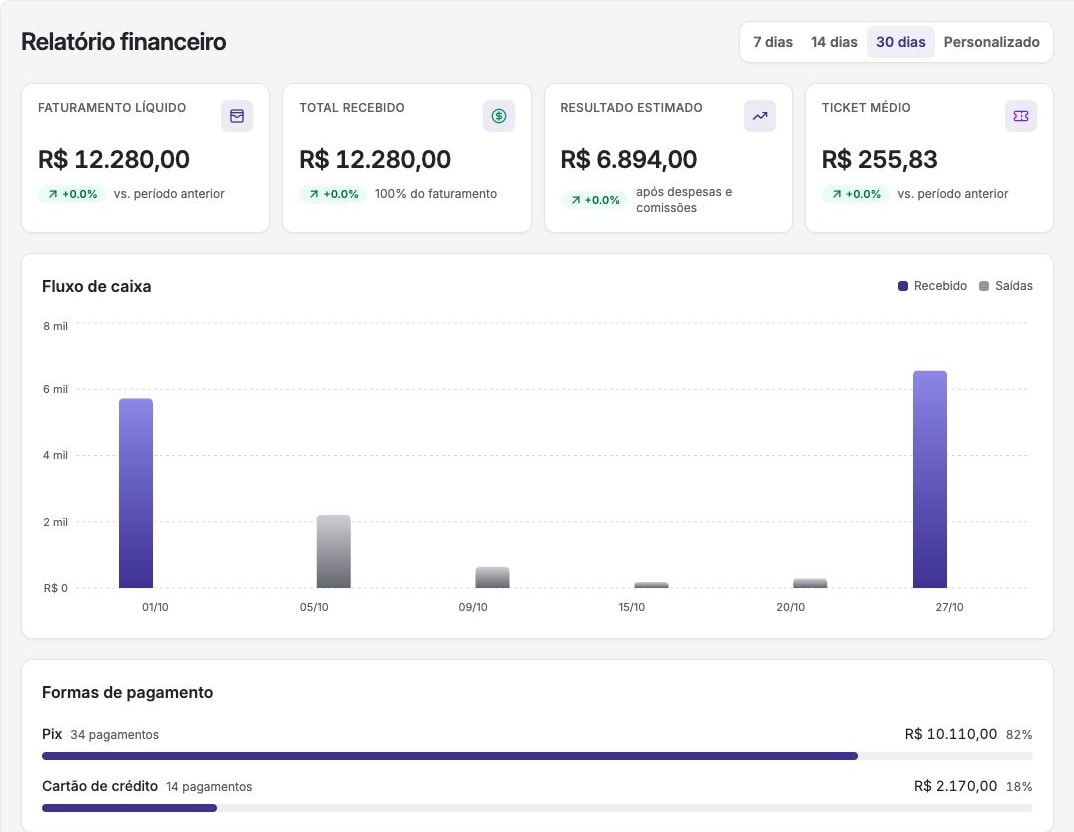This screenshot has height=832, width=1074.
Task: Click the small Saídas bar at 20/10
Action: [810, 583]
